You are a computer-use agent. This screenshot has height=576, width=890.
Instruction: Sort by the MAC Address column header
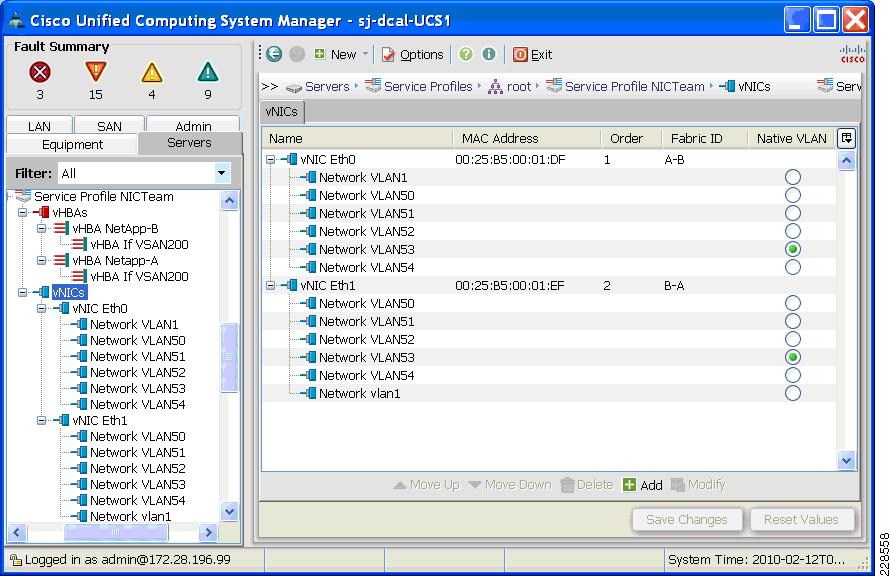coord(527,138)
